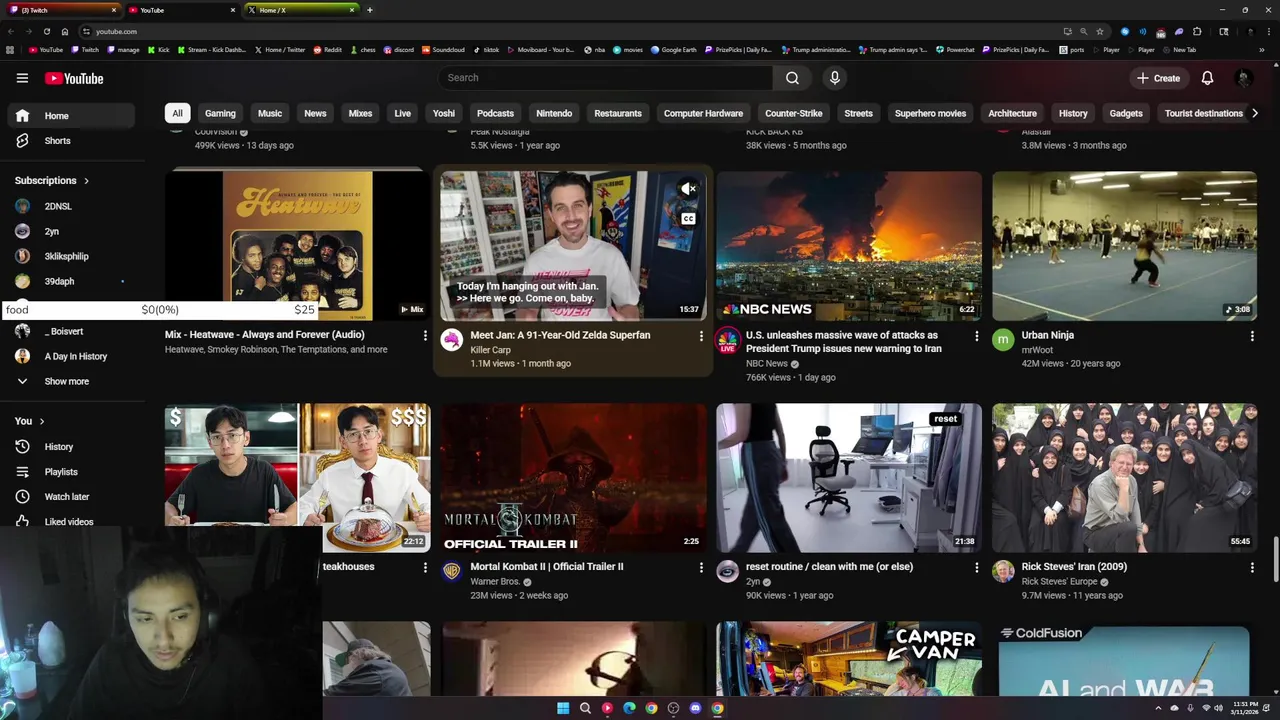Open Rick Steves' Europe channel avatar
Image resolution: width=1280 pixels, height=720 pixels.
[1003, 571]
